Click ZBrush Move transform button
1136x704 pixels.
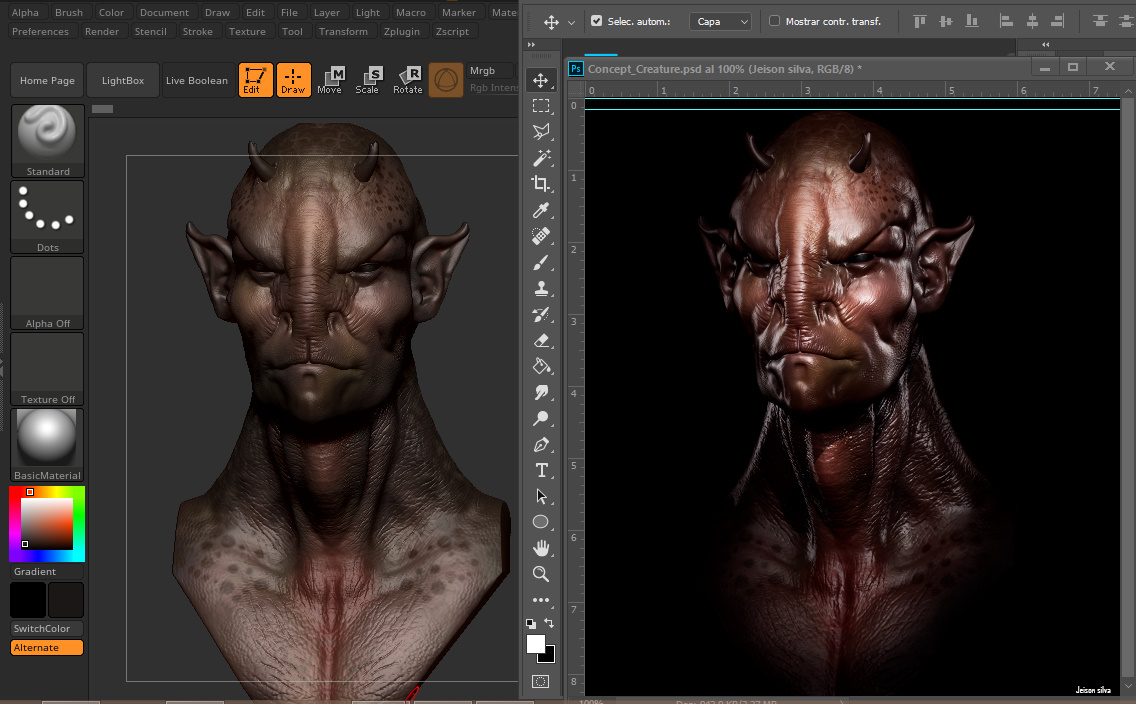tap(330, 80)
